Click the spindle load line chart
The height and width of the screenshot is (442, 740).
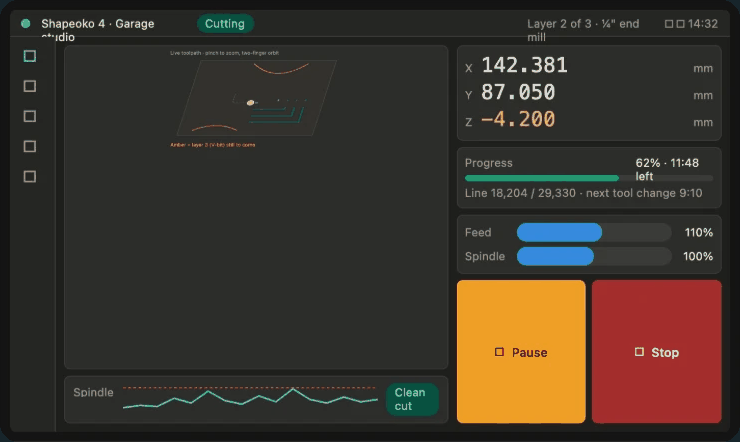point(250,398)
